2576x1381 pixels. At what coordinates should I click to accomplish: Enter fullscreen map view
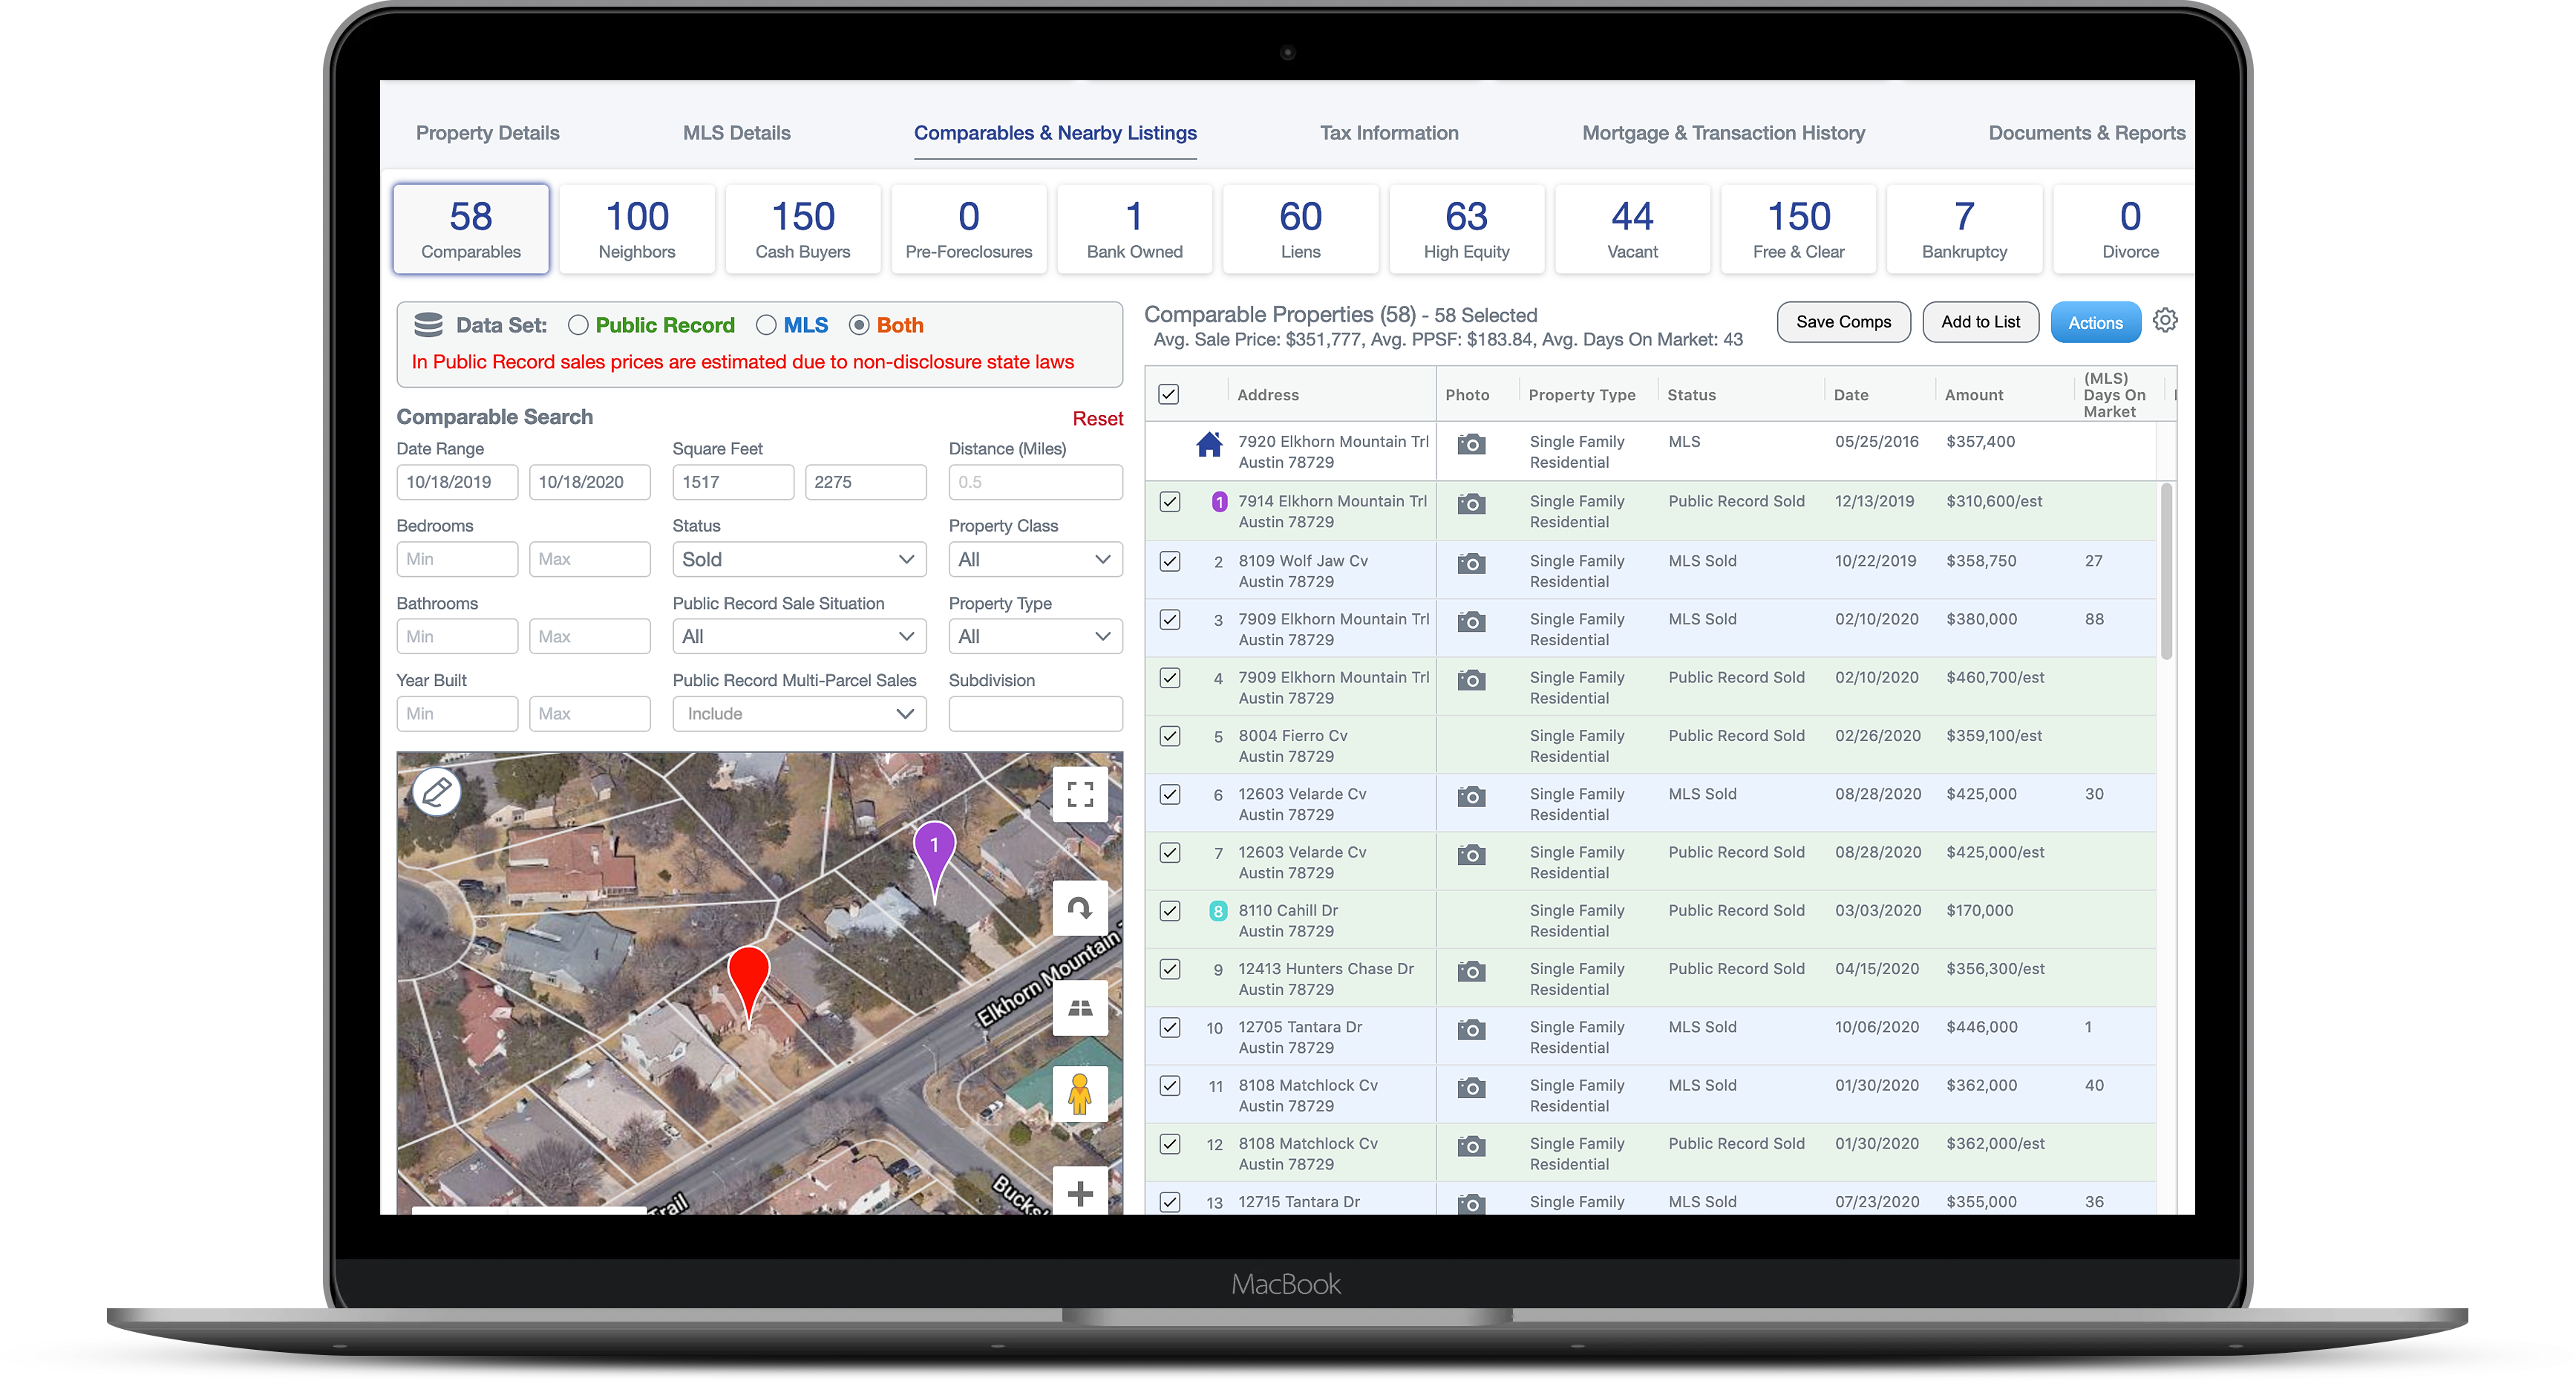point(1080,795)
